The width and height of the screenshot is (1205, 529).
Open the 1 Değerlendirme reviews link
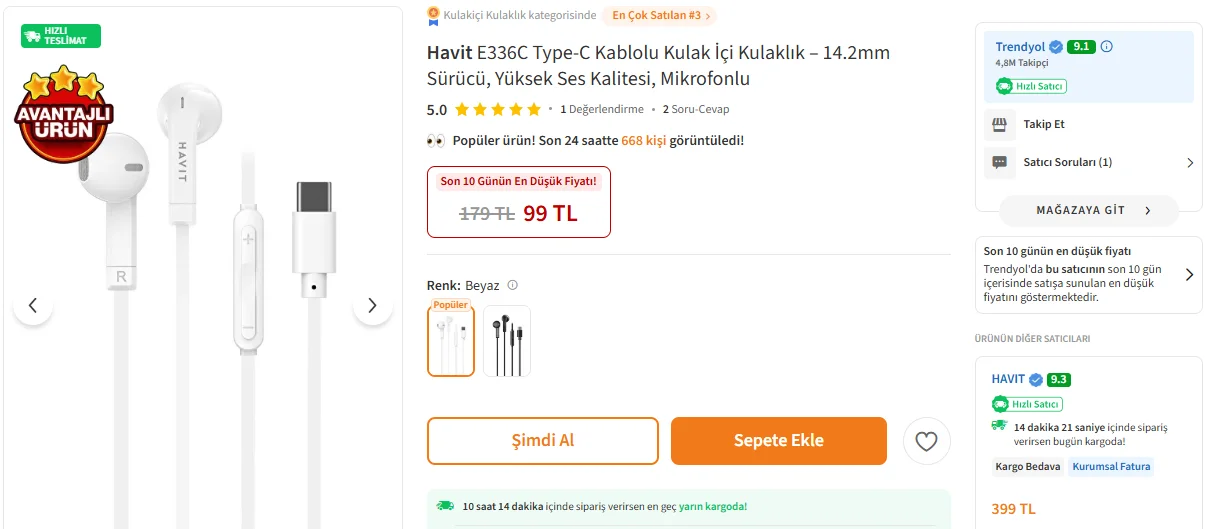[x=601, y=110]
